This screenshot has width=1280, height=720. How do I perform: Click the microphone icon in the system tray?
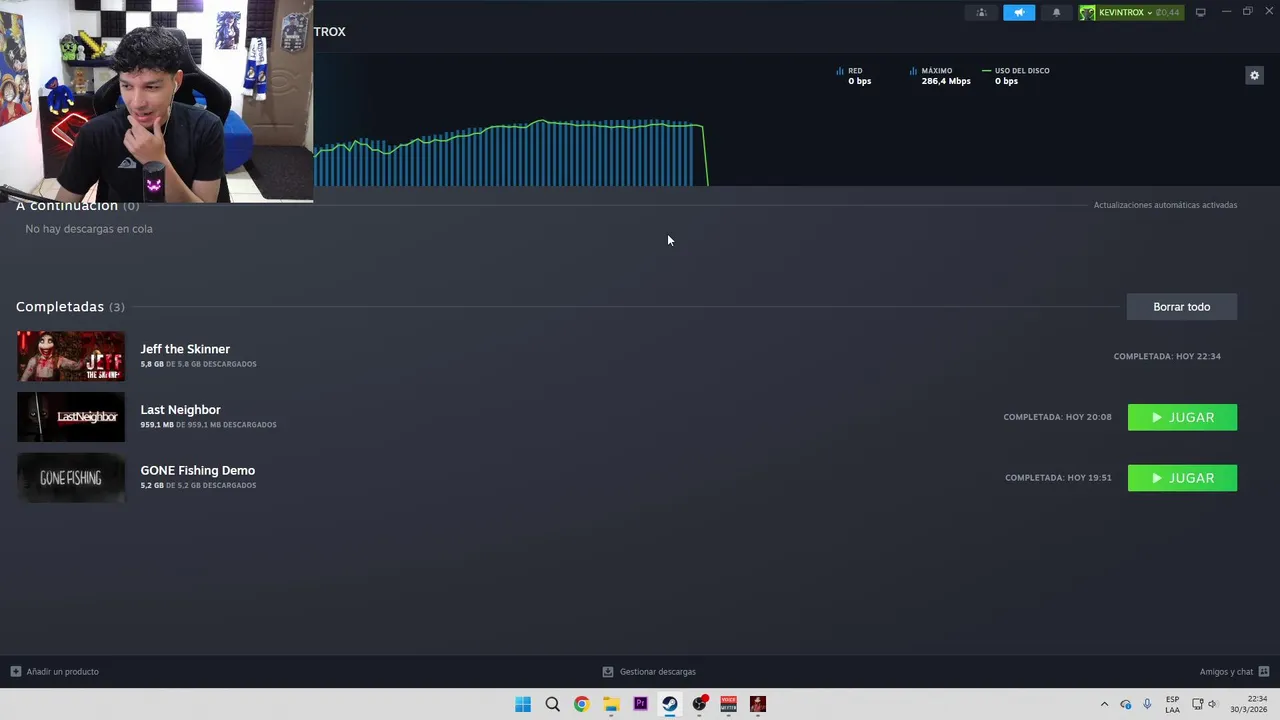click(x=1147, y=704)
